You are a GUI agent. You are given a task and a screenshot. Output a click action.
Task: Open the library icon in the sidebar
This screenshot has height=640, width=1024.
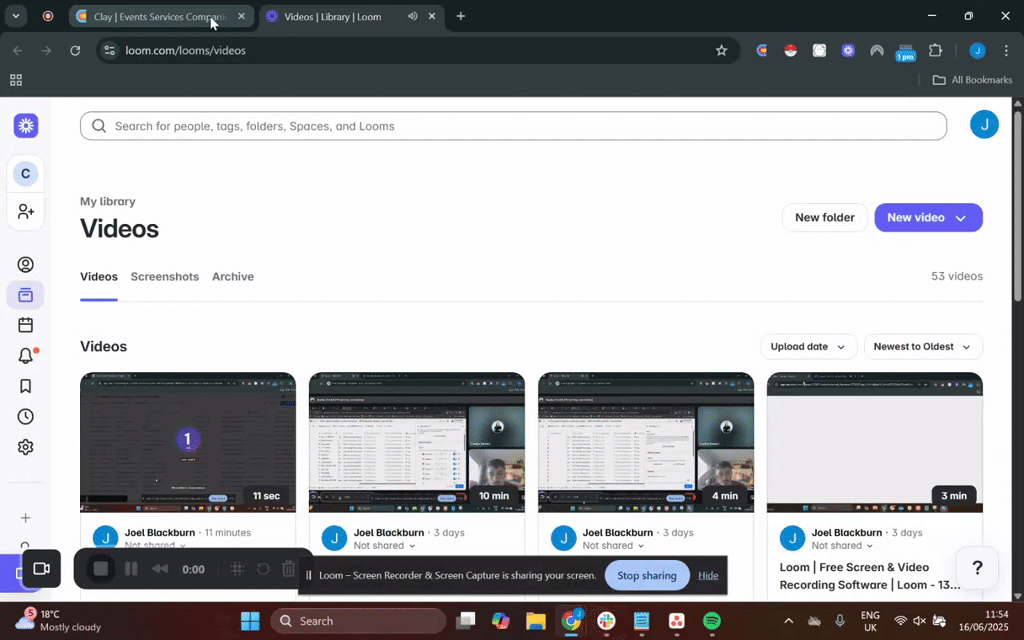(x=25, y=295)
